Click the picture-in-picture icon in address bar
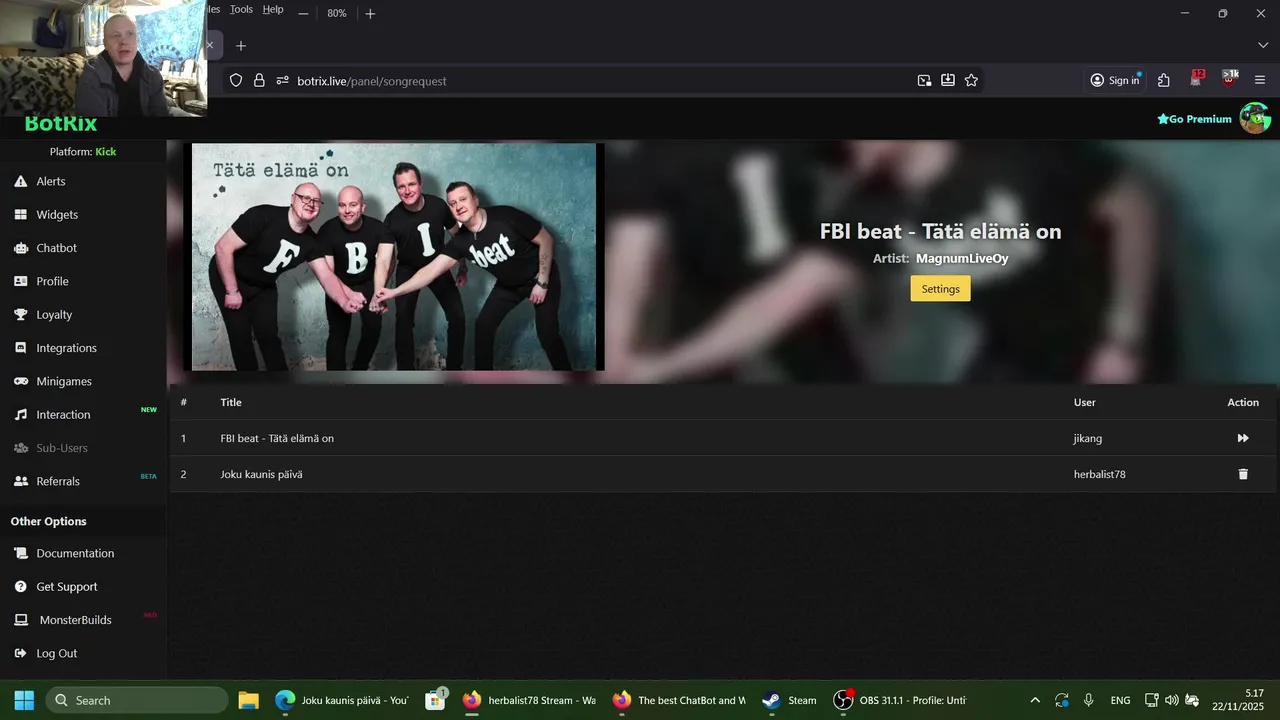 (924, 80)
